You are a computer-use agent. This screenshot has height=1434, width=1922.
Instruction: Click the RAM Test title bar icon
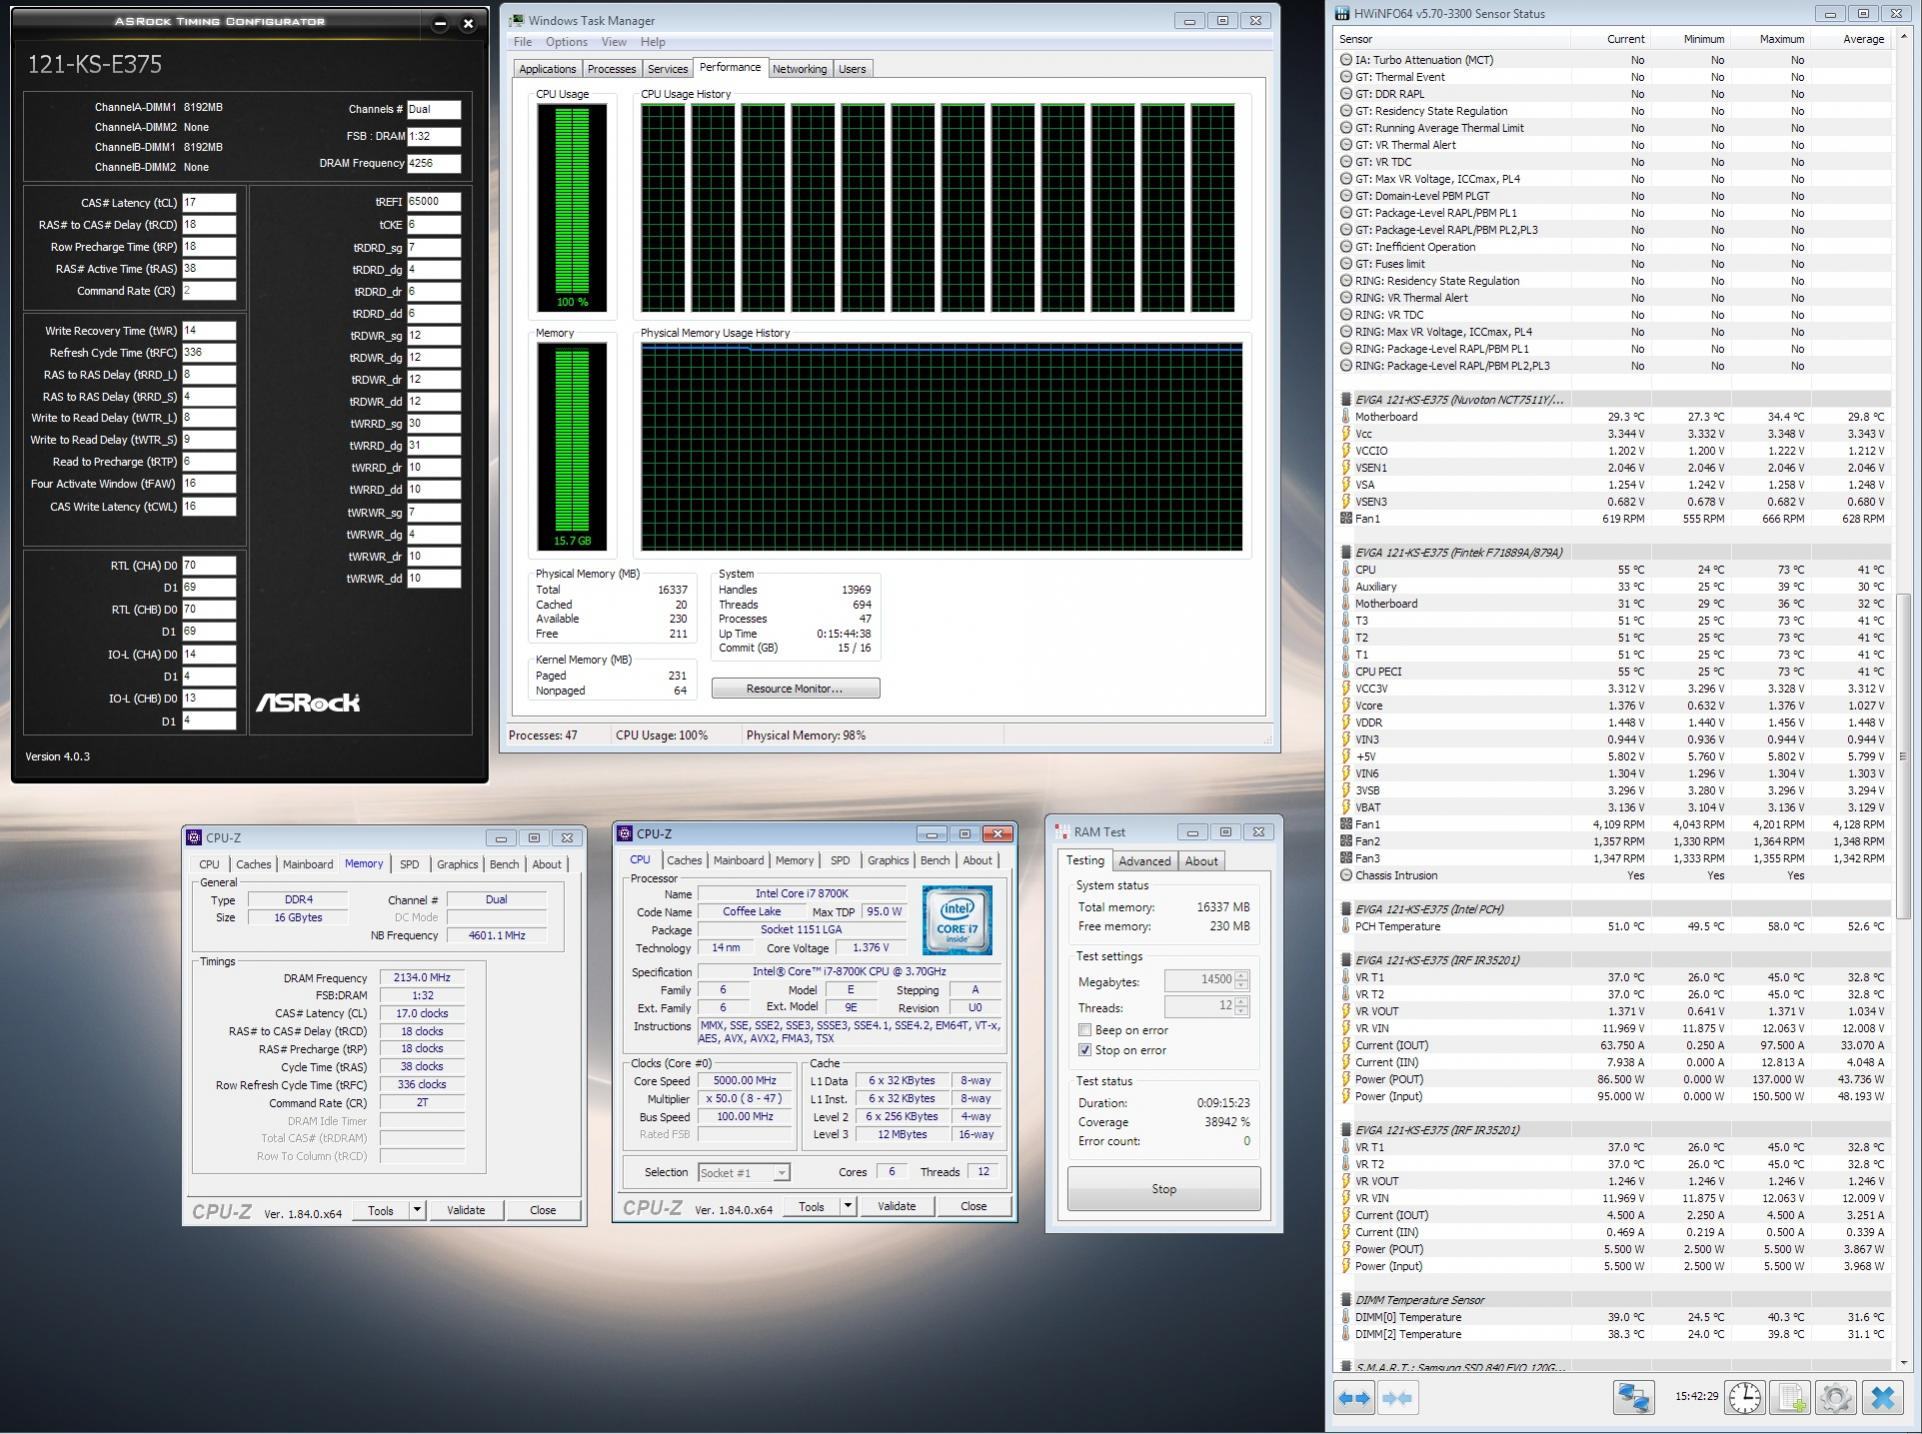(x=1061, y=832)
